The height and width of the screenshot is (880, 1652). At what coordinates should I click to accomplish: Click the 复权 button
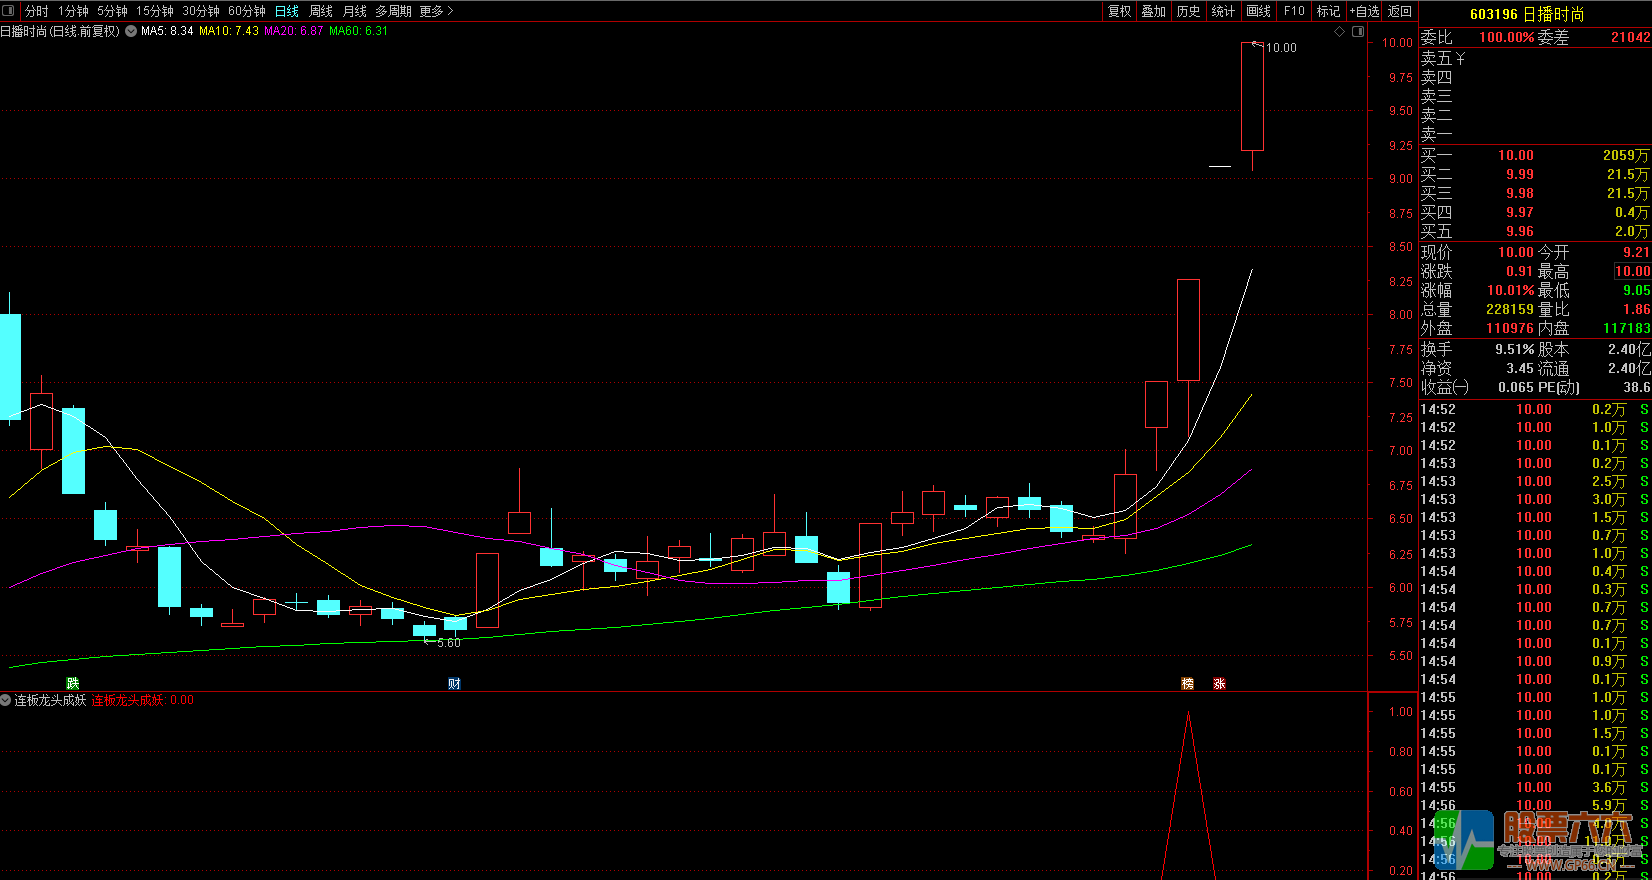pos(1119,11)
